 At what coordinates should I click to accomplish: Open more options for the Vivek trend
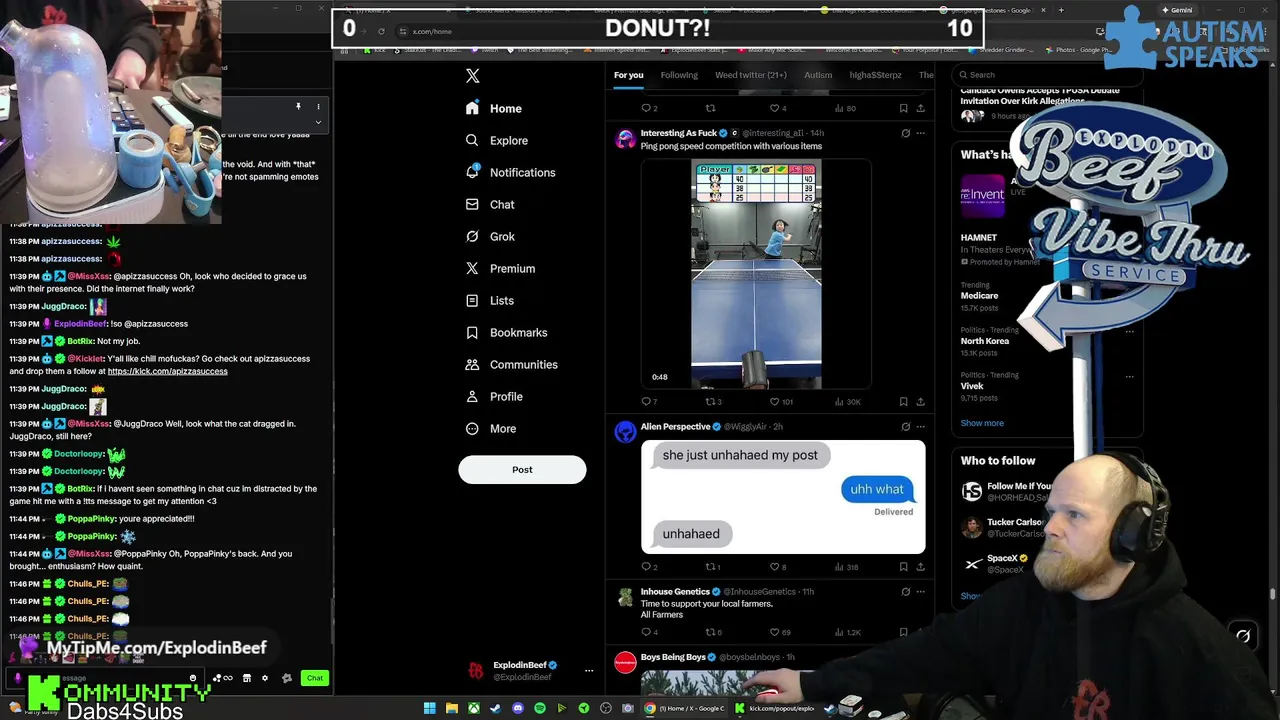coord(1129,377)
